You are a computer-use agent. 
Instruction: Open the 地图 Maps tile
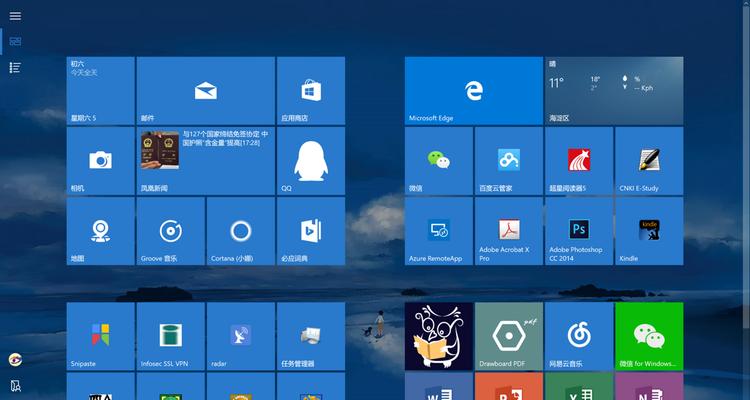100,231
